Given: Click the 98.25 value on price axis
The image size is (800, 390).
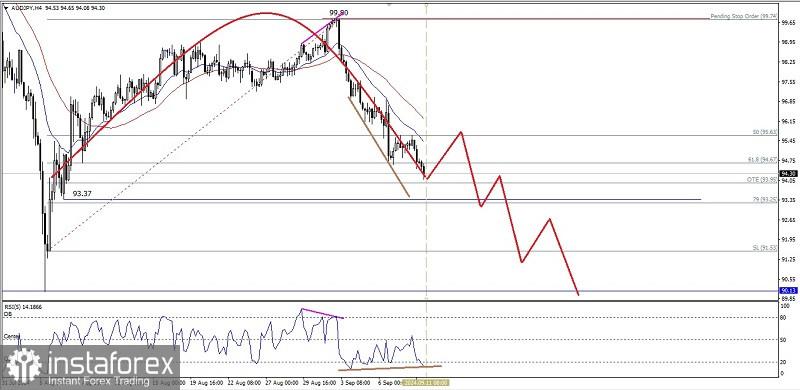Looking at the screenshot, I should [788, 62].
